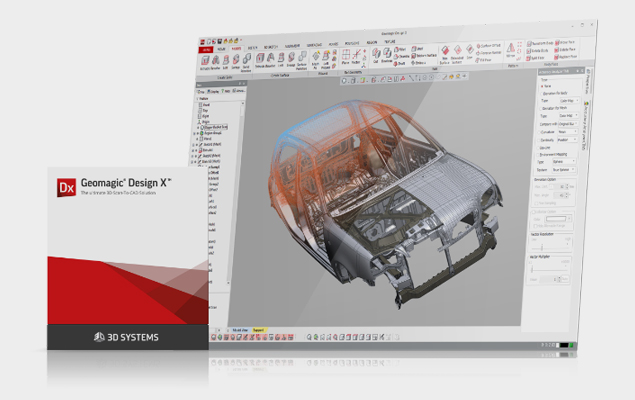This screenshot has width=635, height=400.
Task: Click the Delete Face tool
Action: (565, 49)
